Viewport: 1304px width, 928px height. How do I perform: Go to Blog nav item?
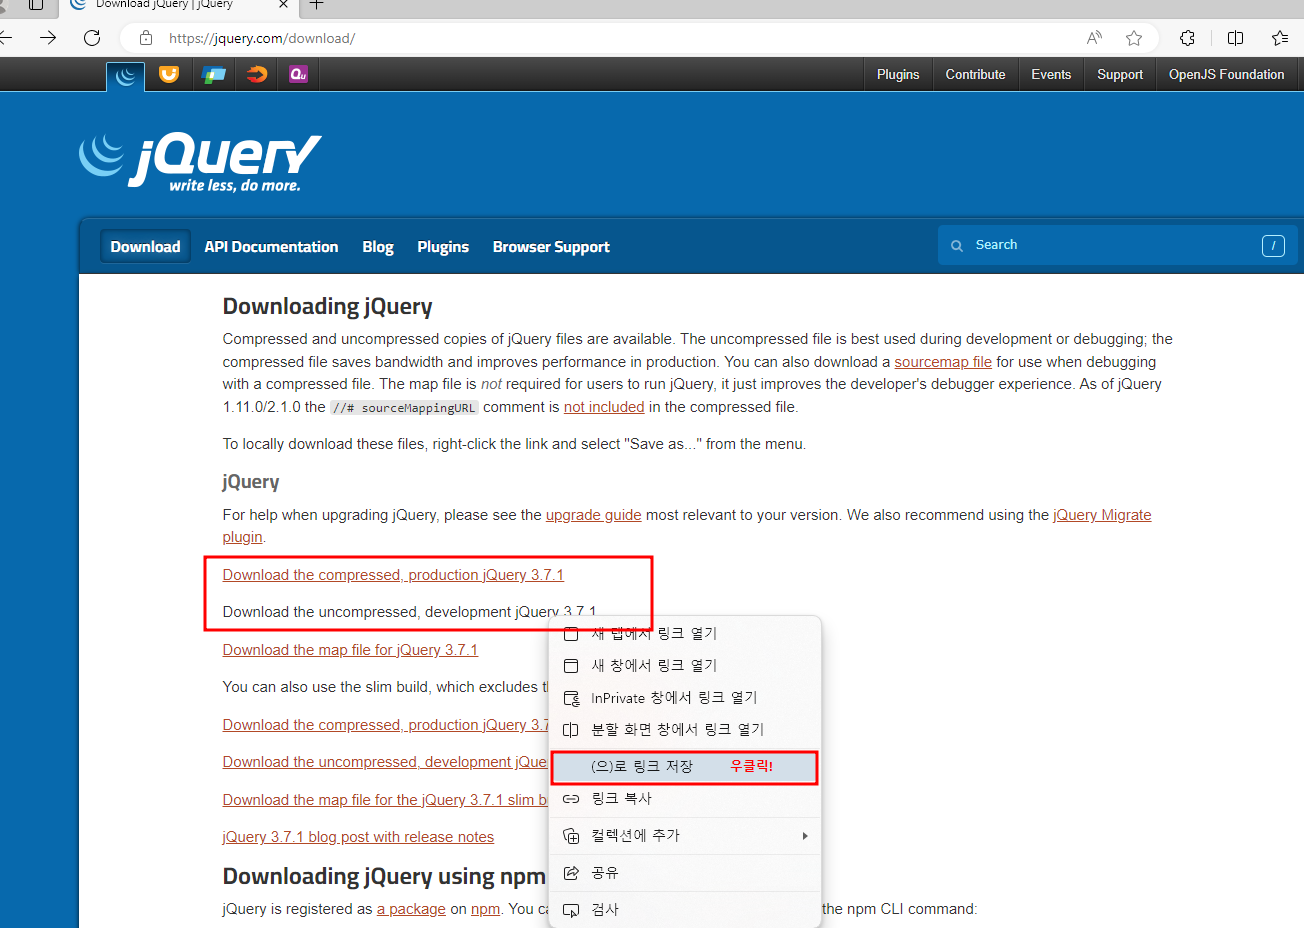[378, 247]
